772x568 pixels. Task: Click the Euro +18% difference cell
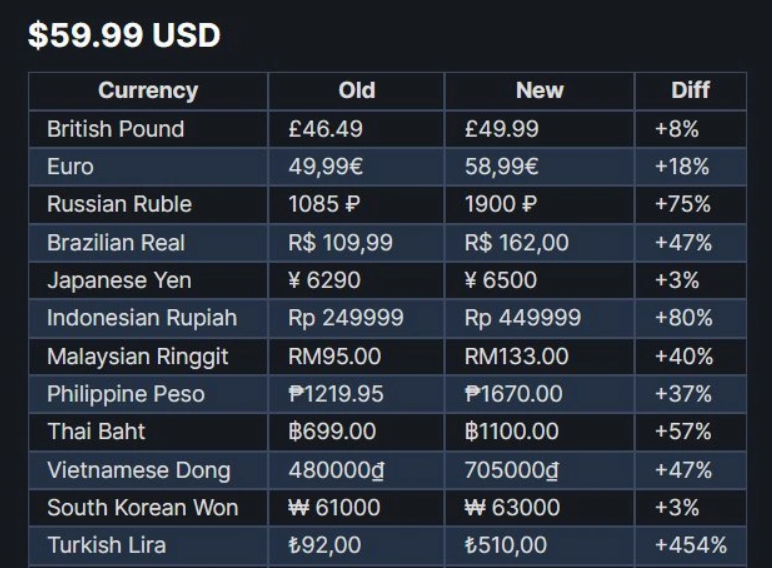tap(682, 167)
